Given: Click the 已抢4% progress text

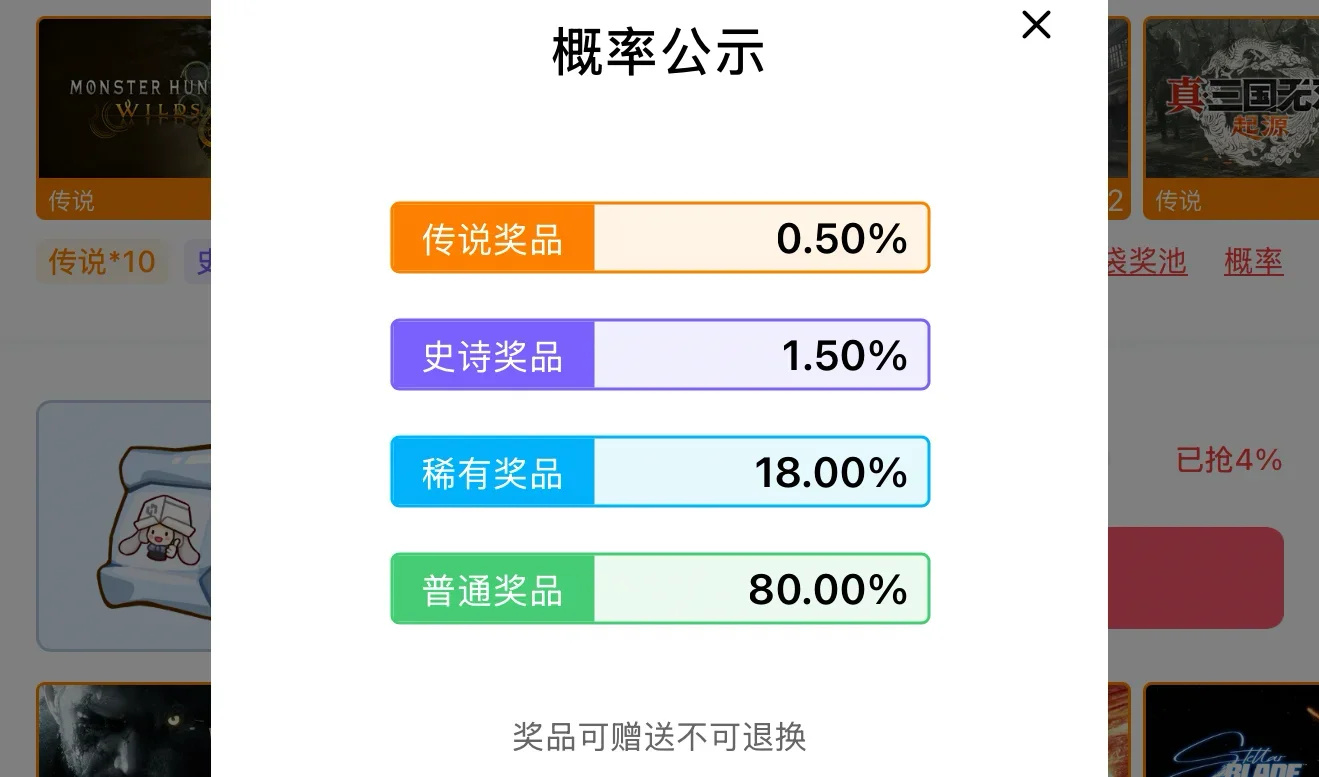Looking at the screenshot, I should pos(1229,460).
